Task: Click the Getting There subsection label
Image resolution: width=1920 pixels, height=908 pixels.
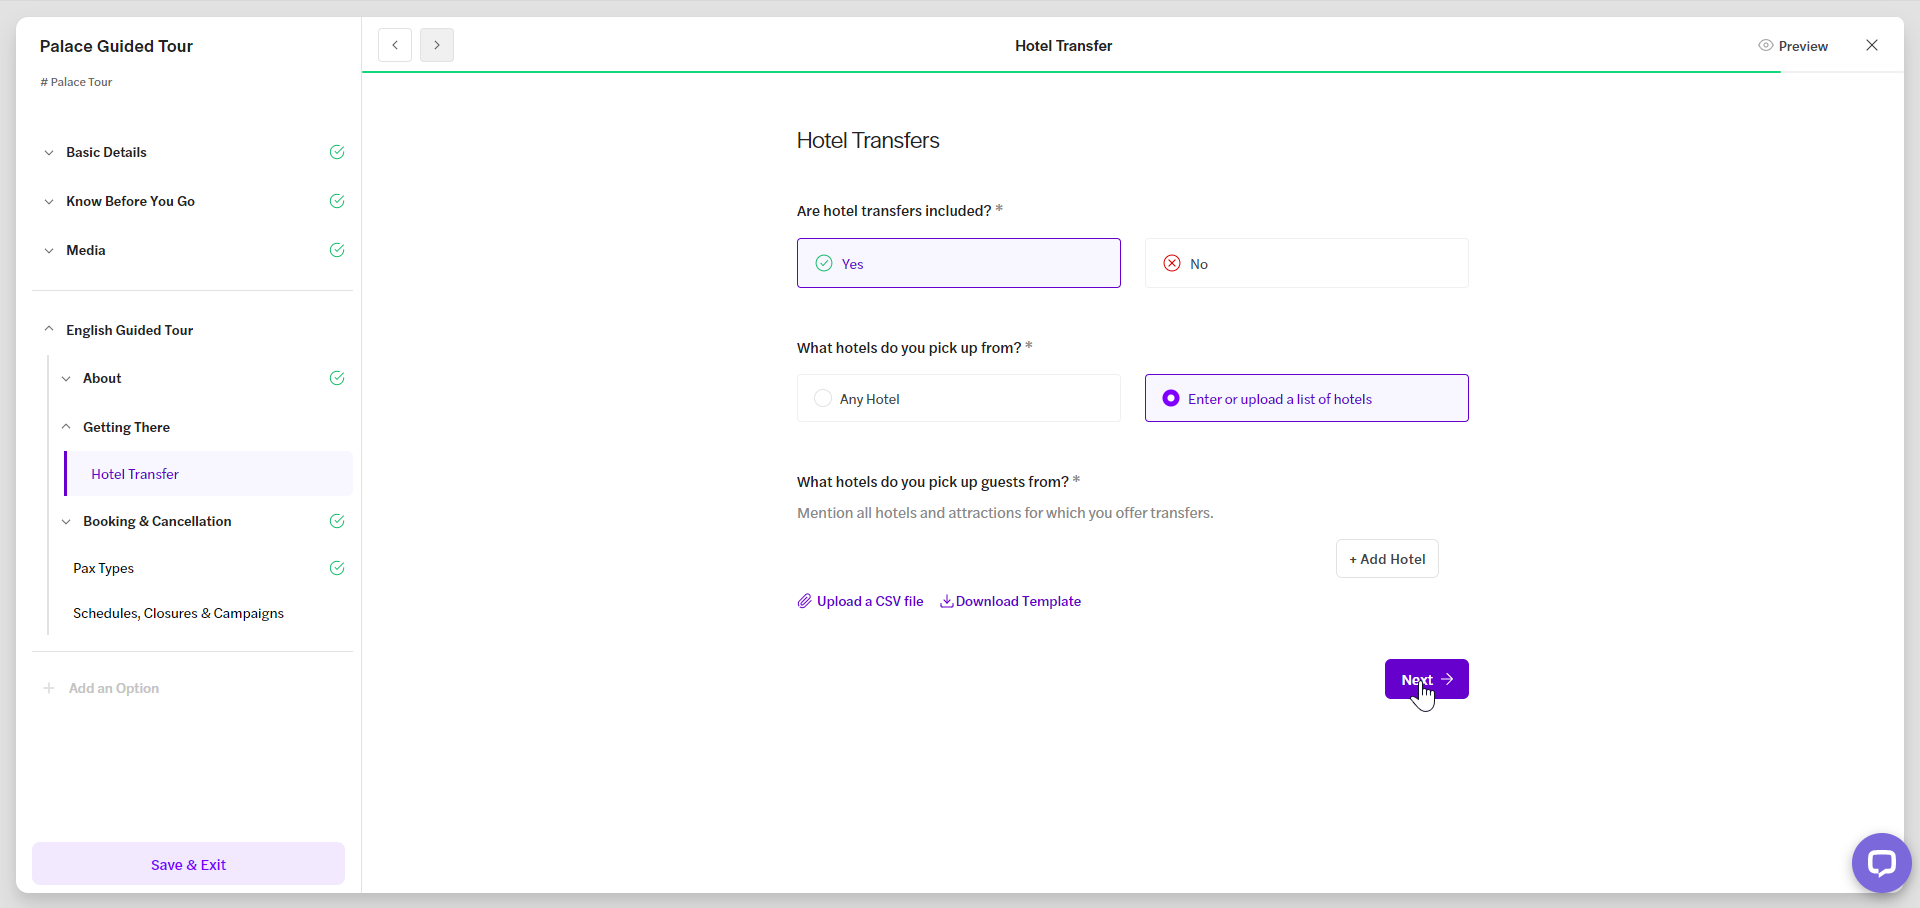Action: [126, 427]
